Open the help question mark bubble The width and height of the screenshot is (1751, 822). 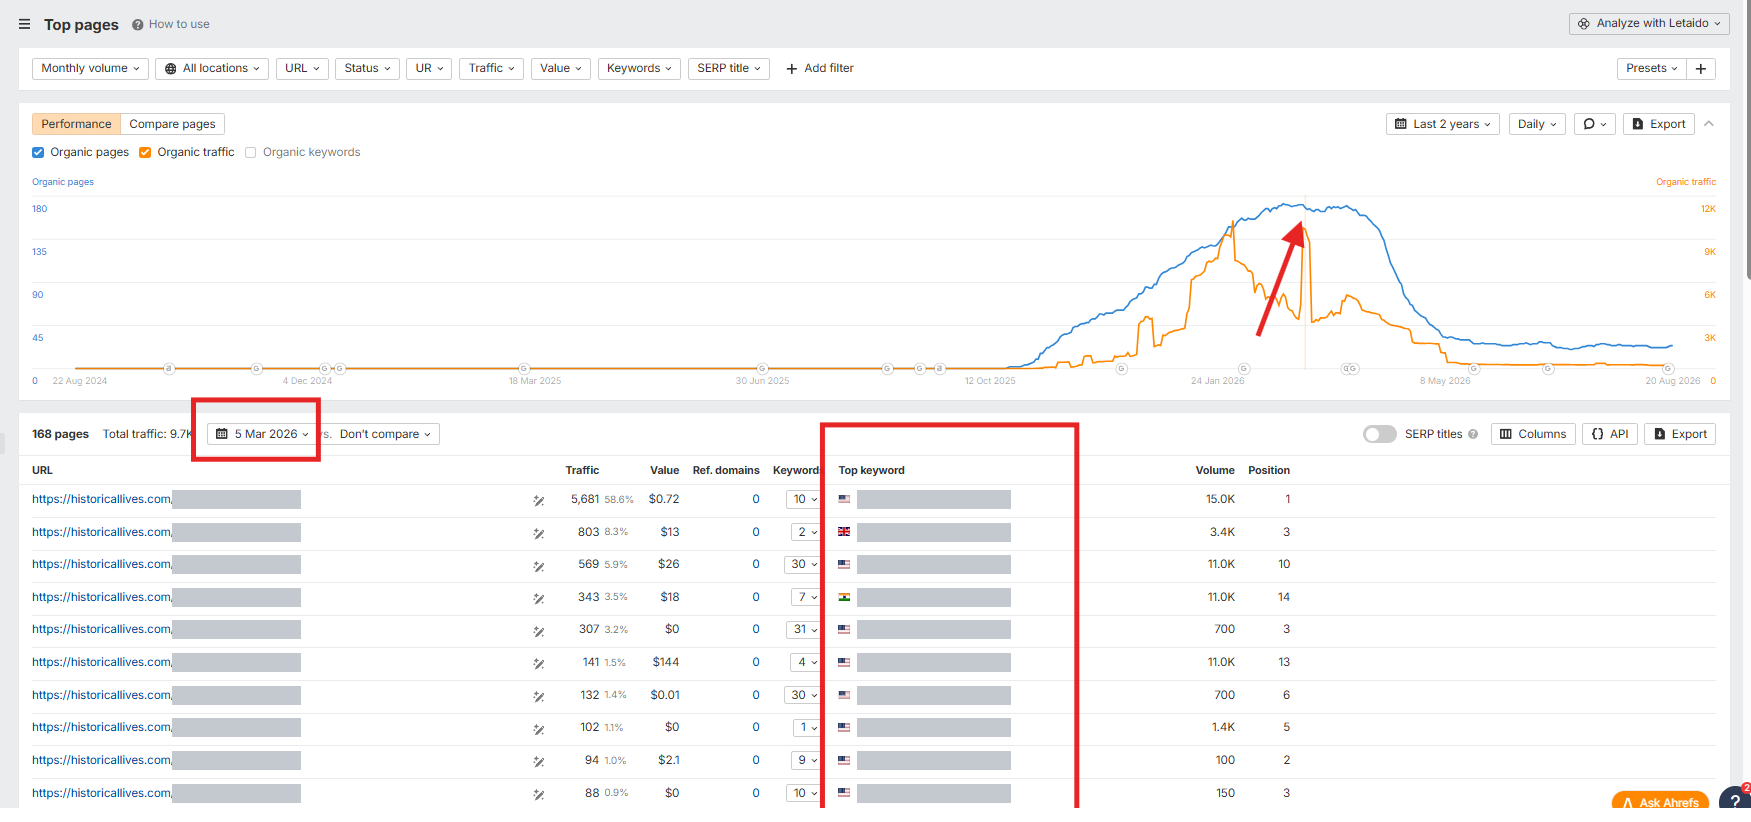pos(1735,799)
